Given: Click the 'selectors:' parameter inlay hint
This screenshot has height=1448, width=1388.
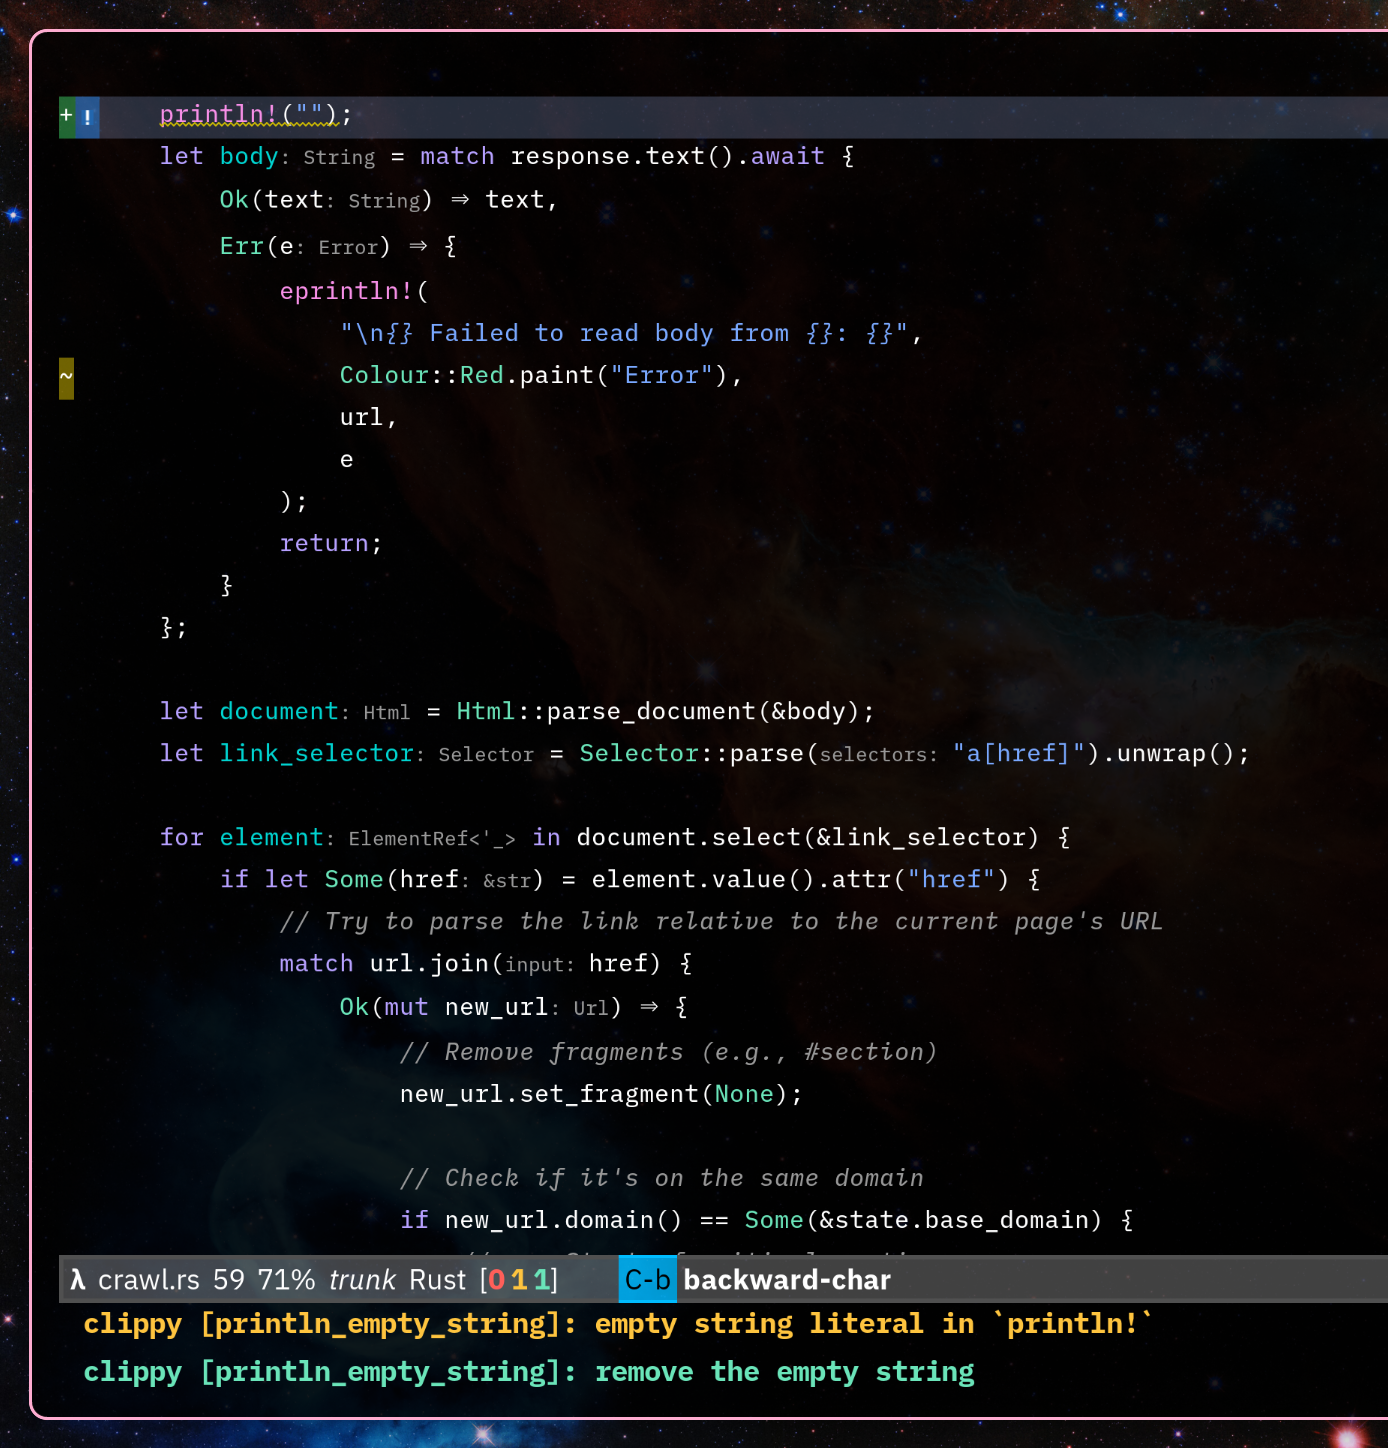Looking at the screenshot, I should point(879,754).
